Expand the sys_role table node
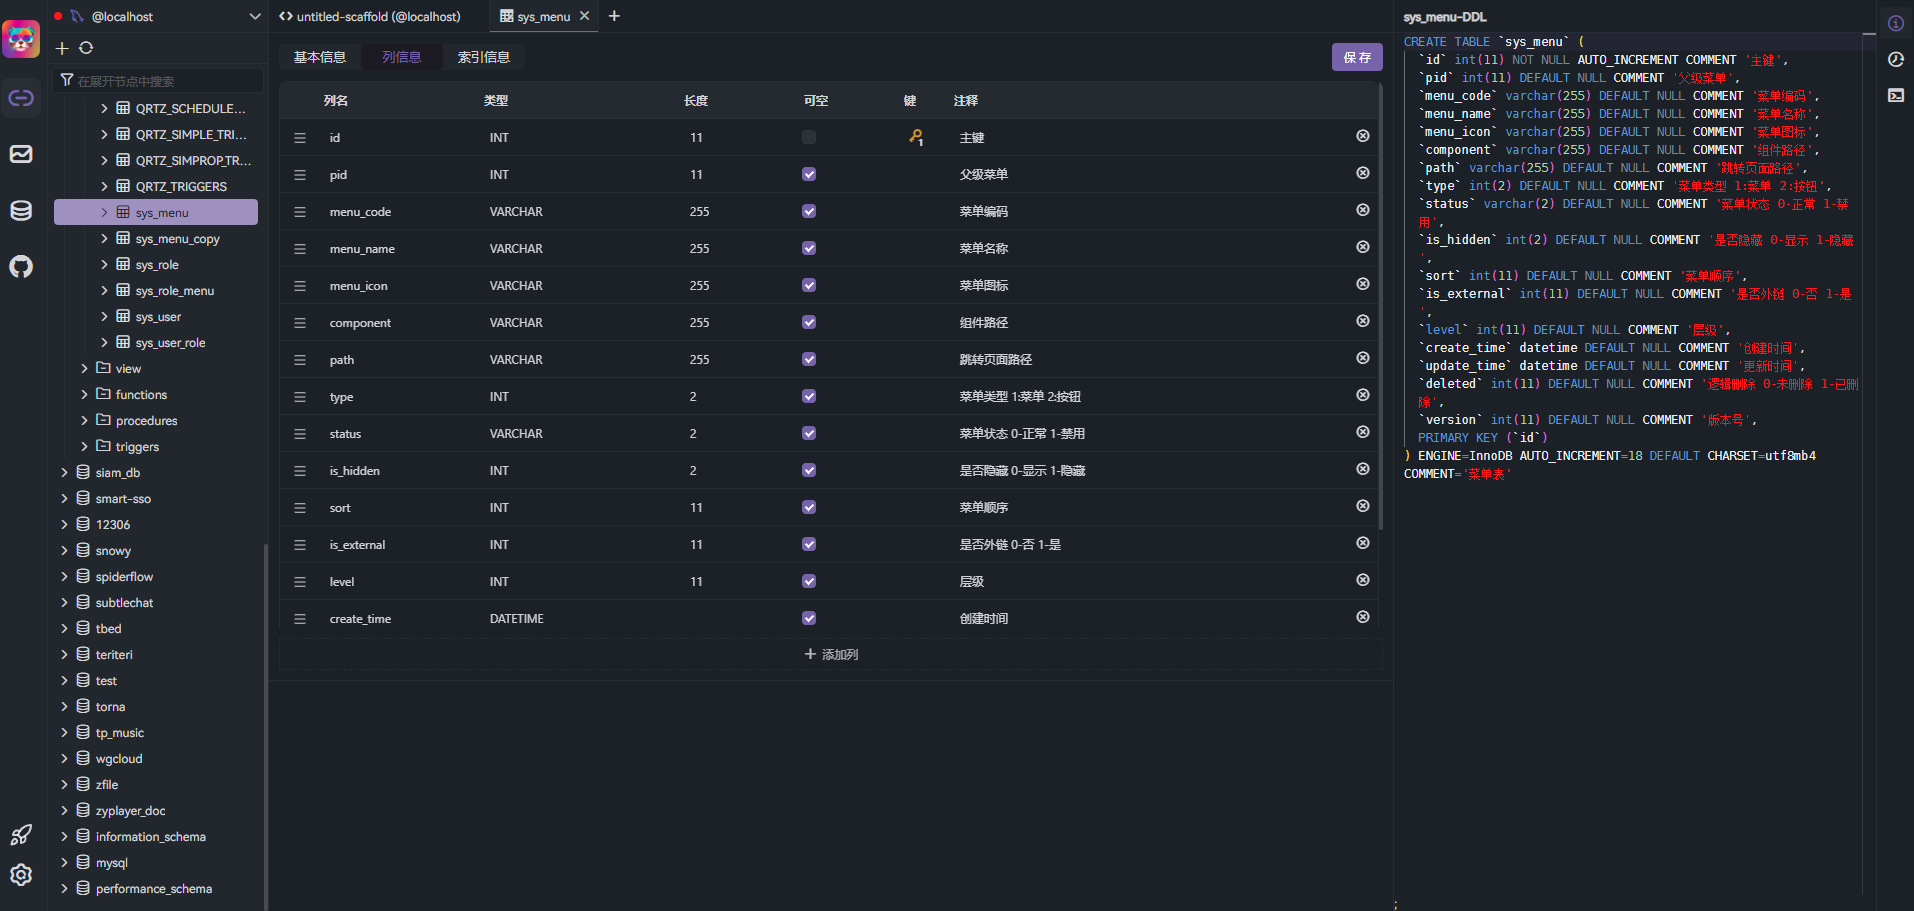 (105, 265)
